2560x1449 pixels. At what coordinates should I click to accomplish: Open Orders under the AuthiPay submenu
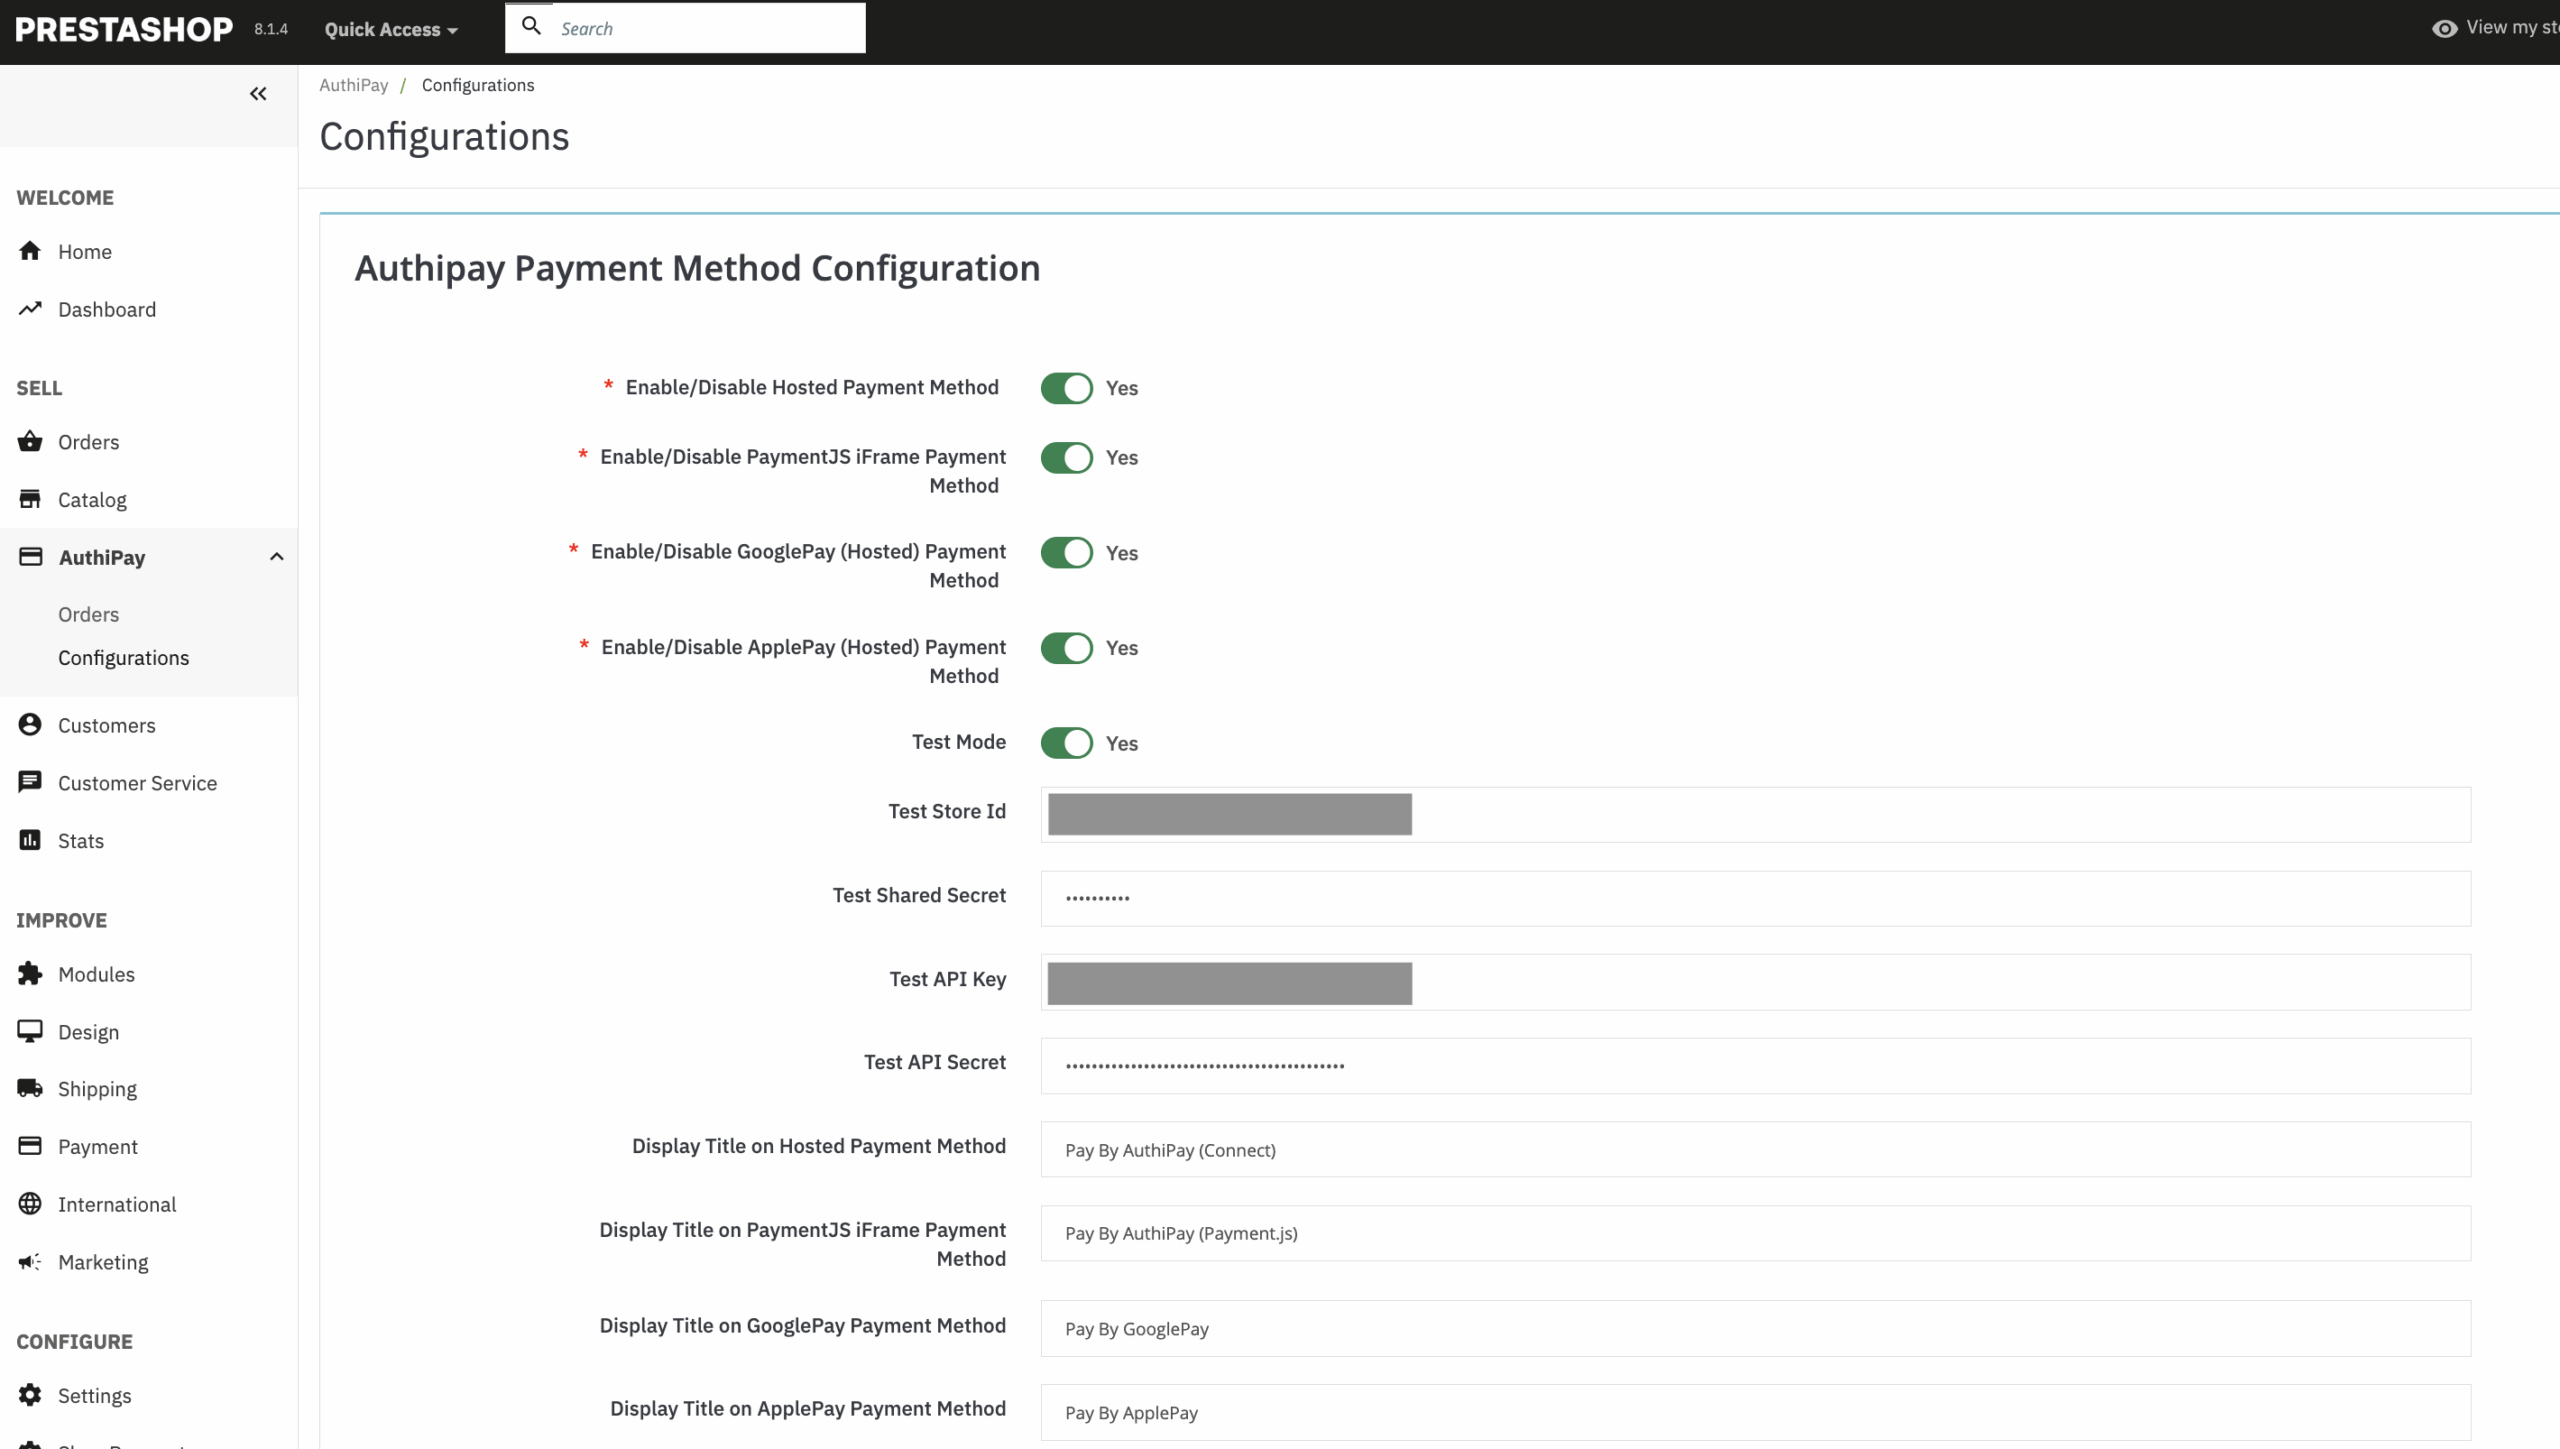click(88, 614)
